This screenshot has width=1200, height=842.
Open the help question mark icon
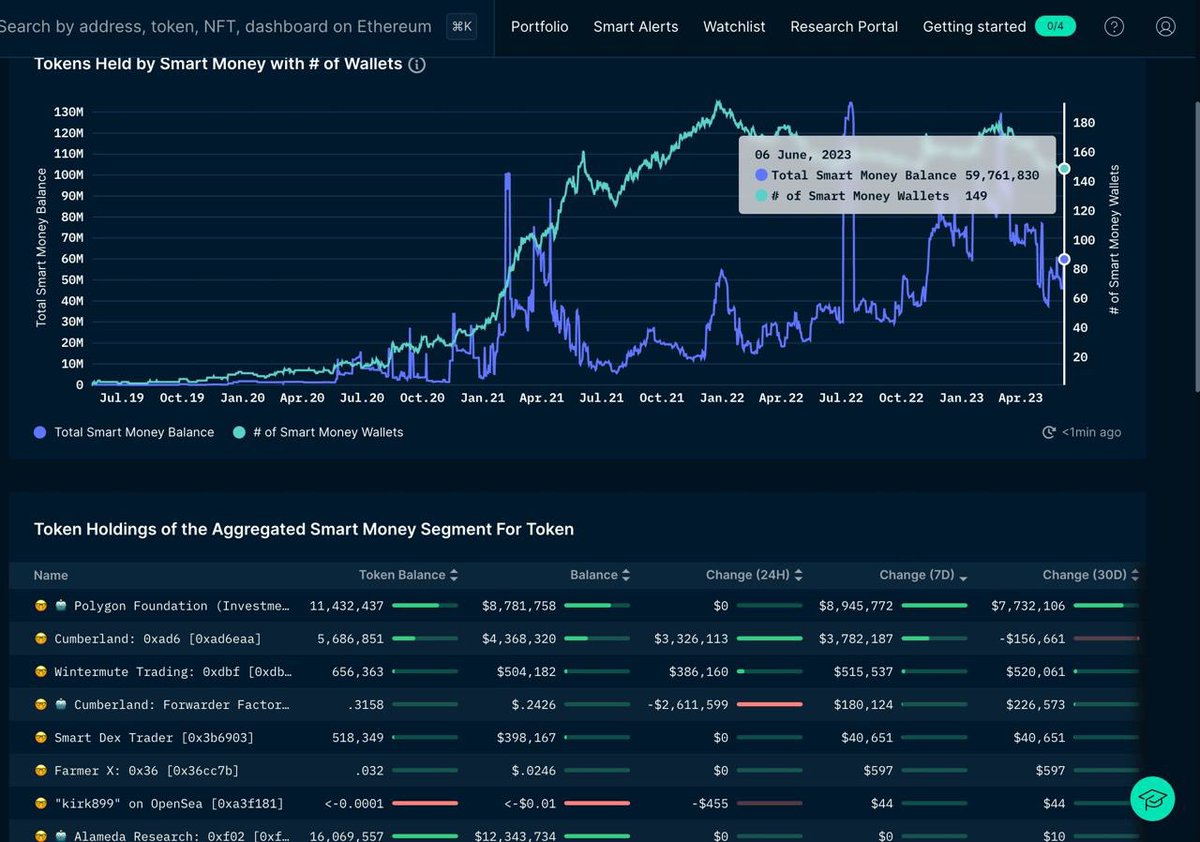1114,27
